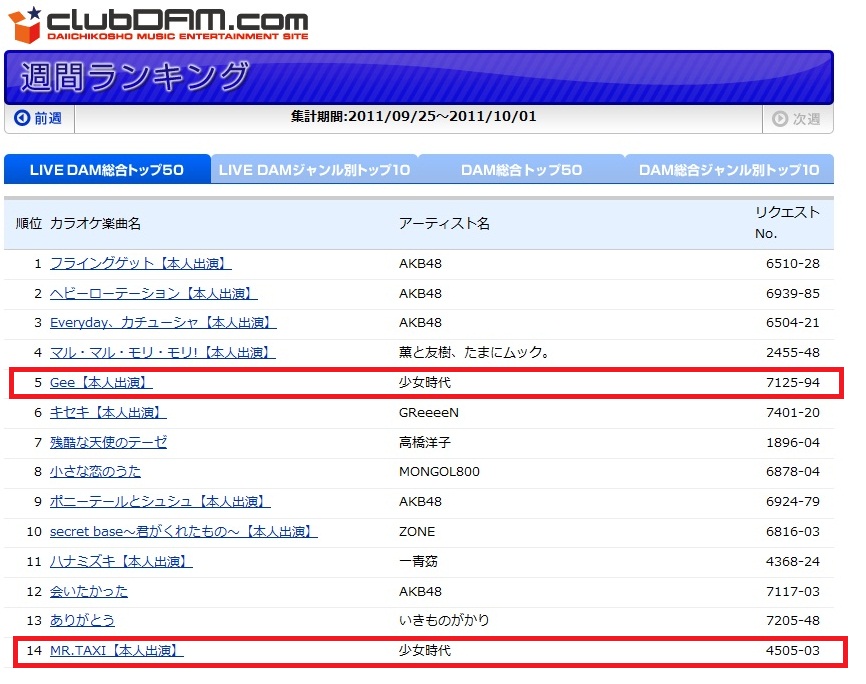This screenshot has height=684, width=866.
Task: Click artist name いきものがかり
Action: 444,620
